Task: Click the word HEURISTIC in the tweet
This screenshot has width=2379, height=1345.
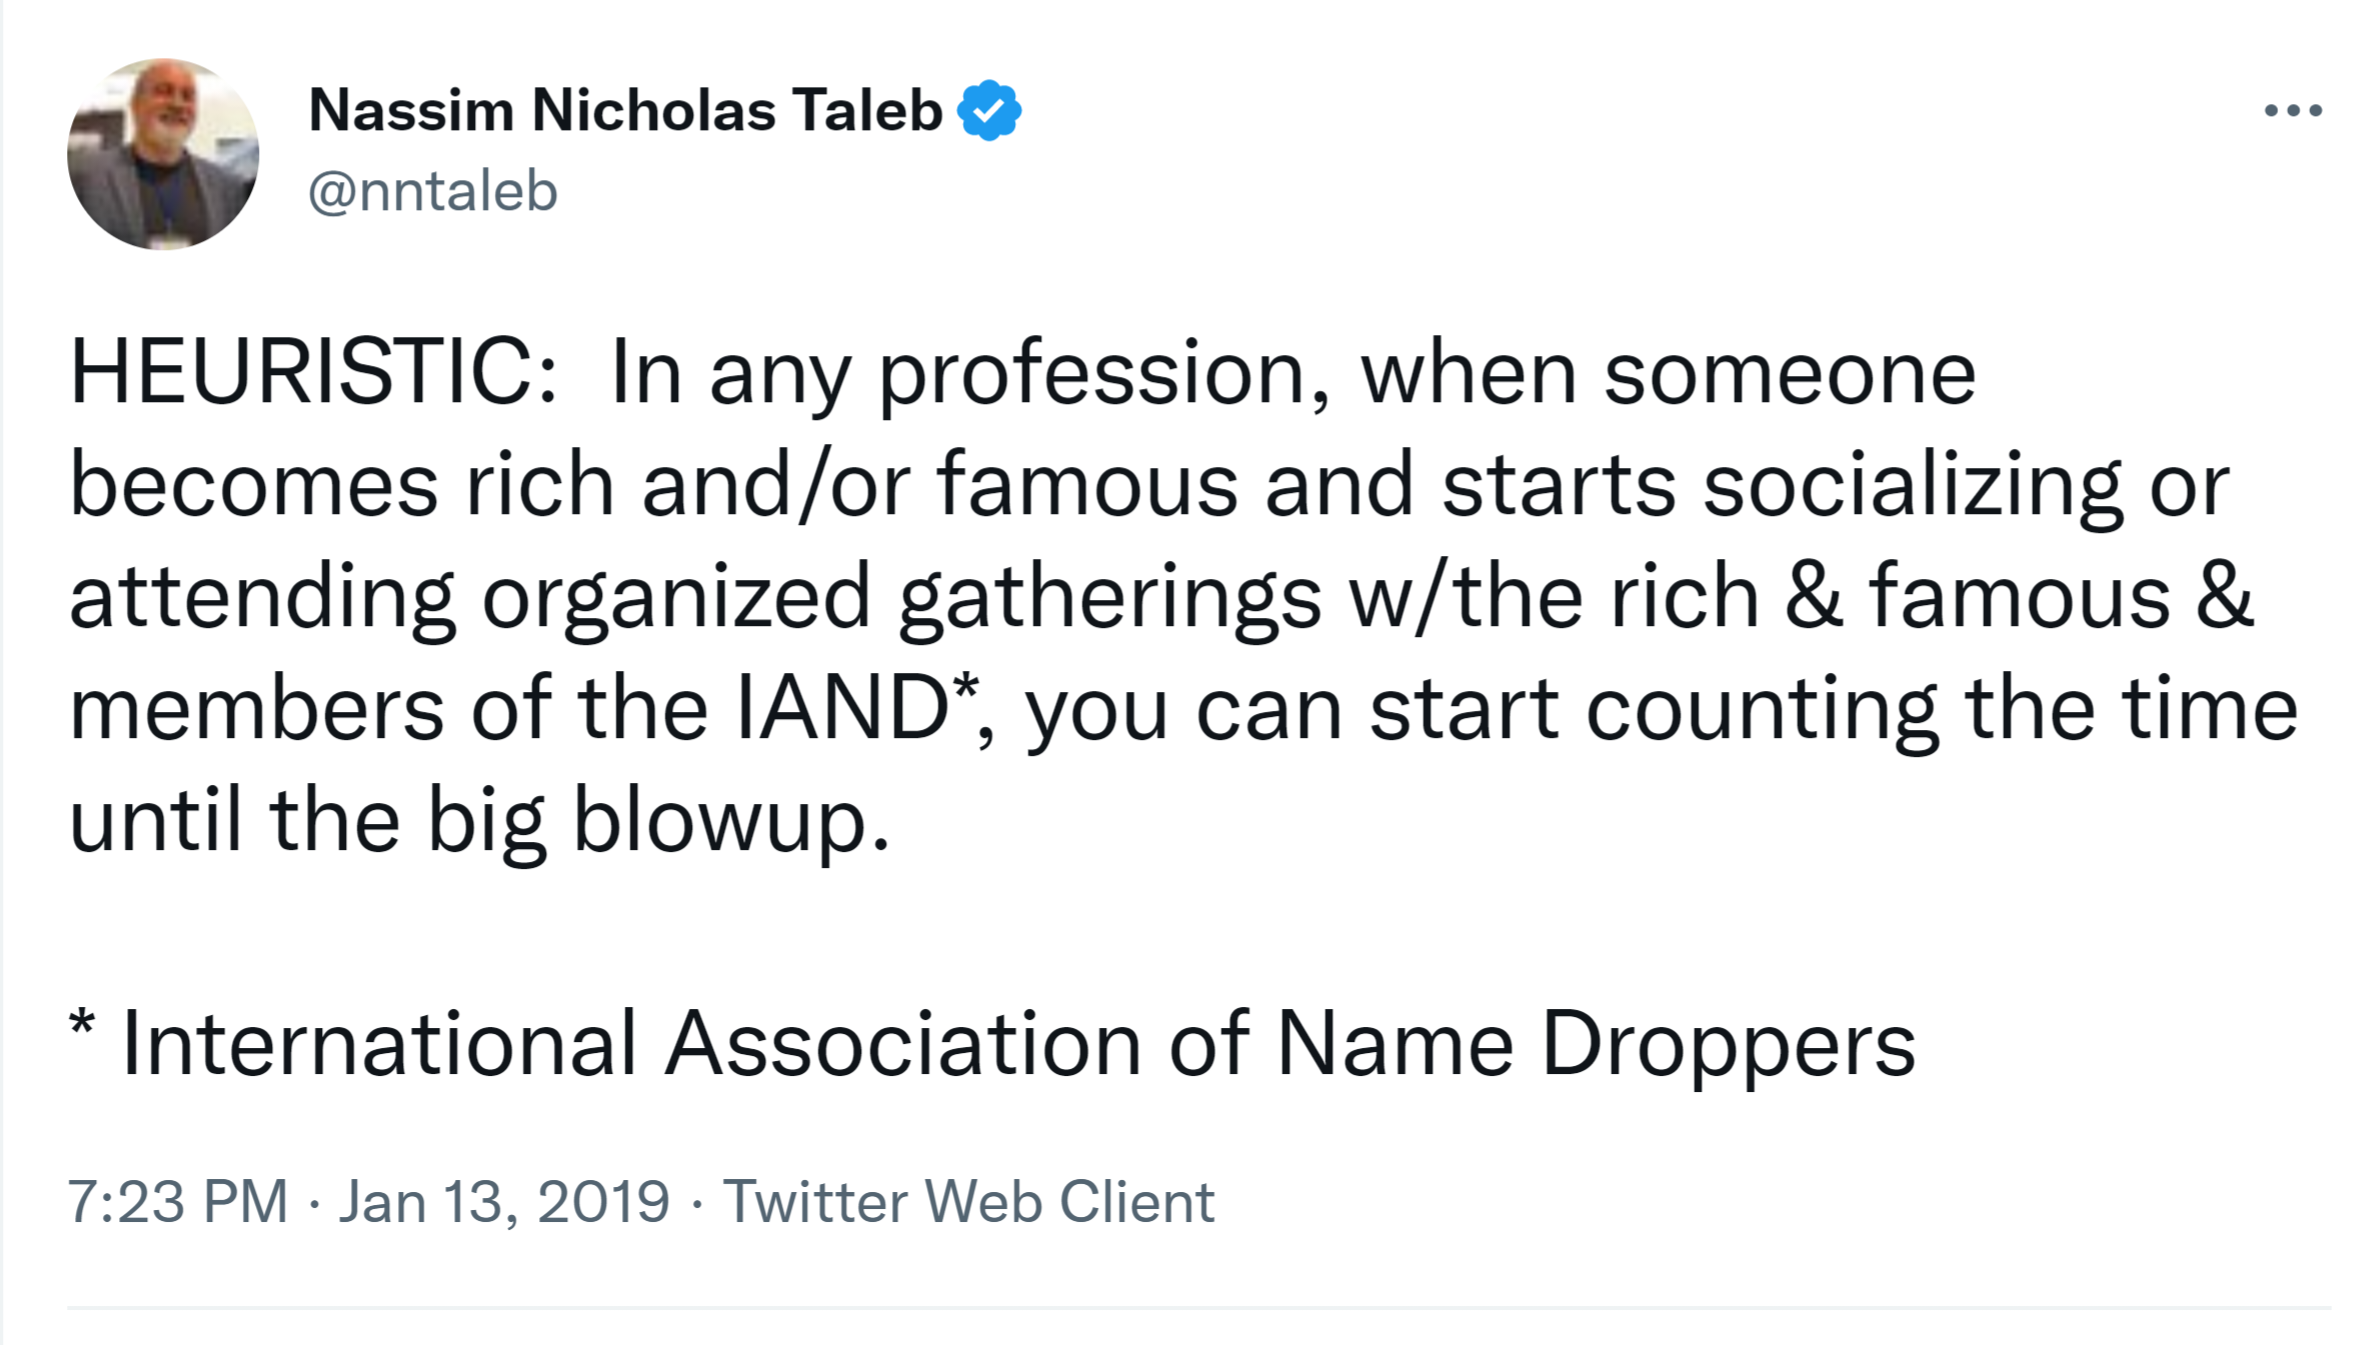Action: 312,372
